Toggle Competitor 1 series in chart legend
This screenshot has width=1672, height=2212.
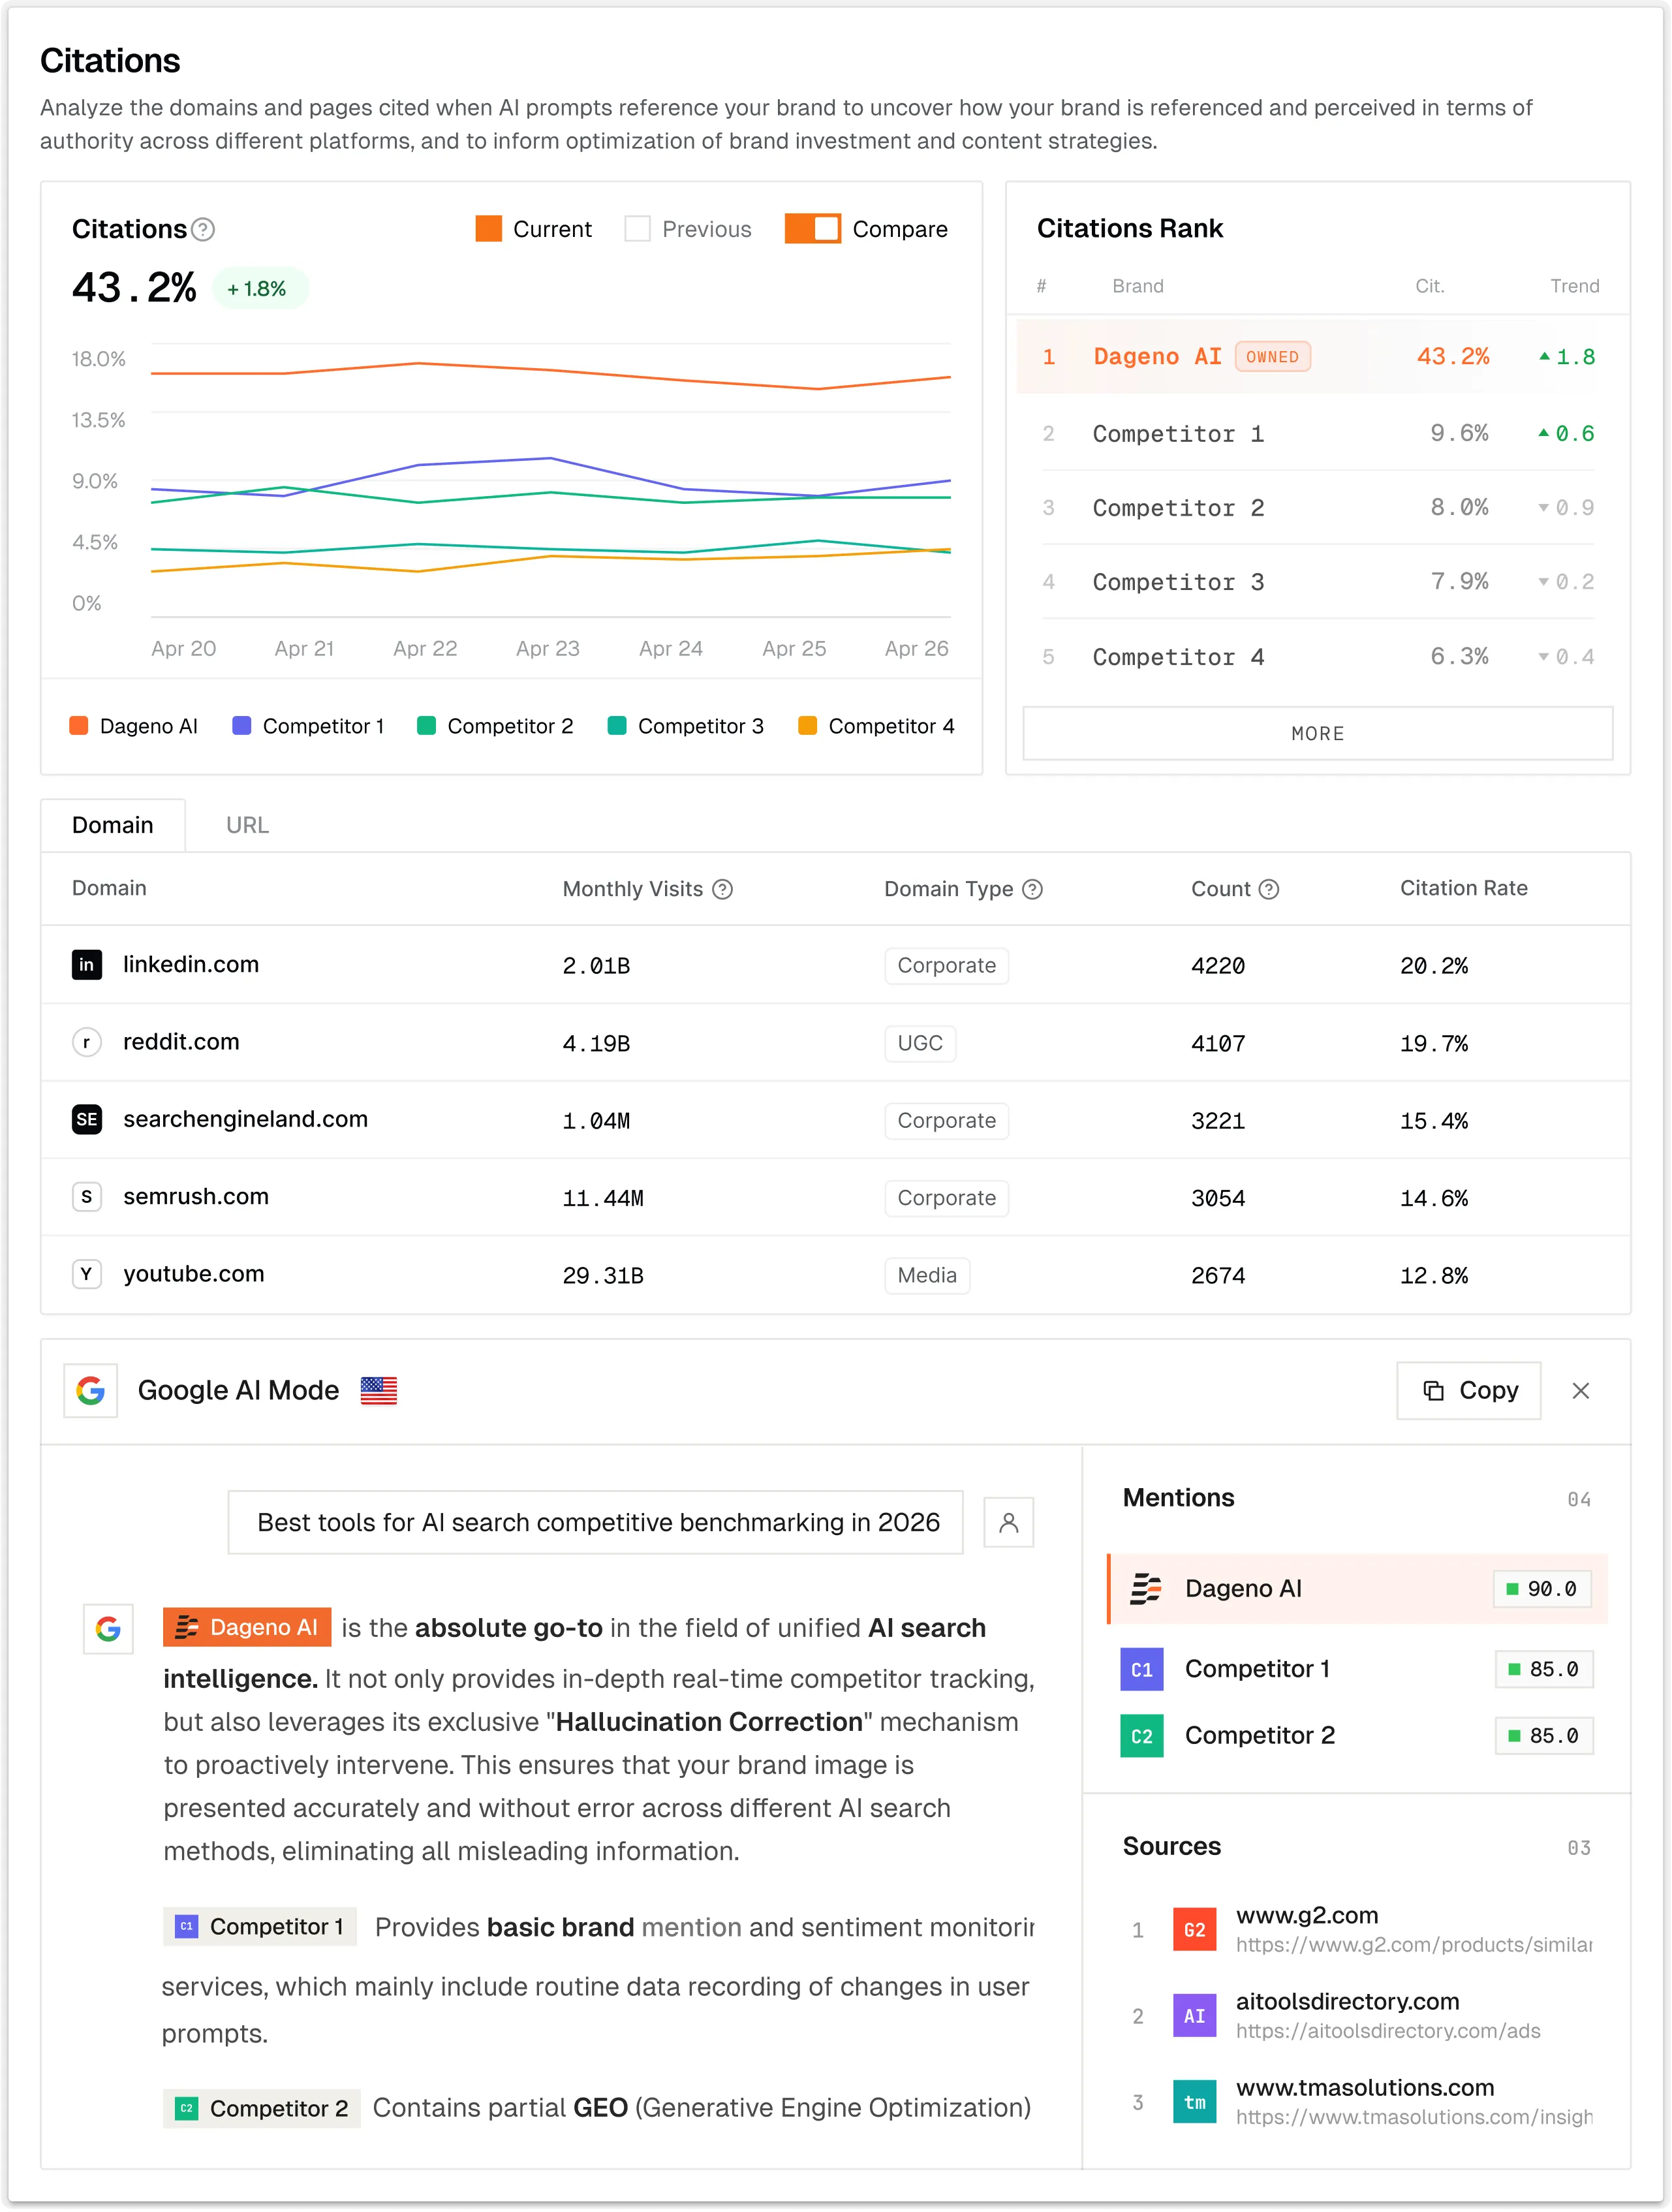308,726
